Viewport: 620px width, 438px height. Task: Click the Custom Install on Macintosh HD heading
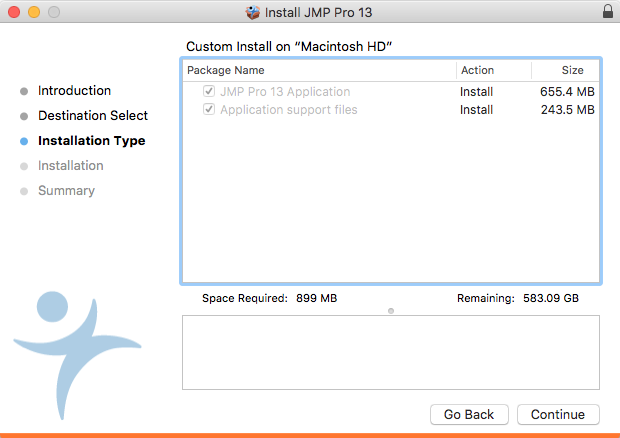[x=289, y=47]
